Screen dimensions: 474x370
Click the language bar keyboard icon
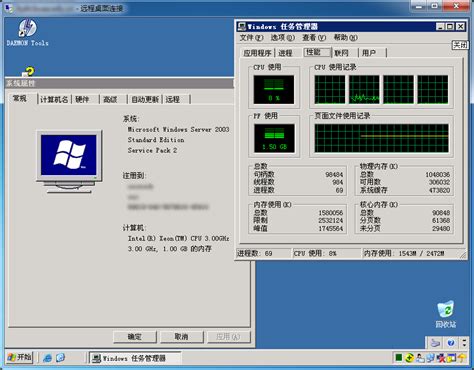coord(435,343)
